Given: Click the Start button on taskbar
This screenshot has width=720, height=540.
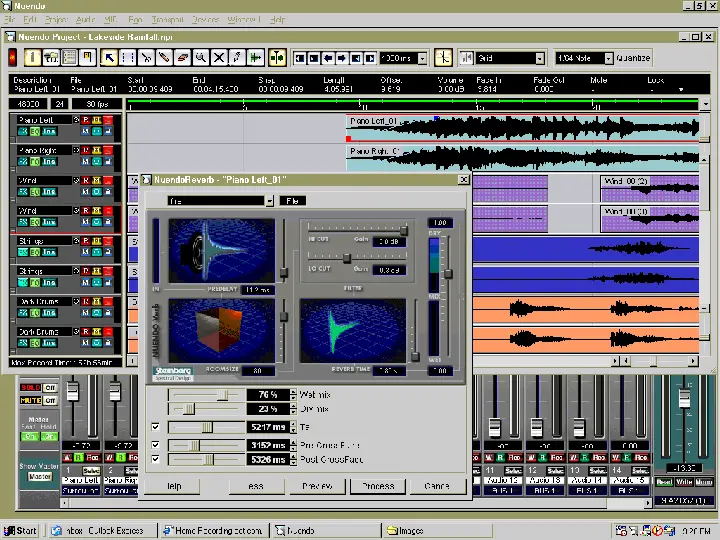Looking at the screenshot, I should coord(20,531).
